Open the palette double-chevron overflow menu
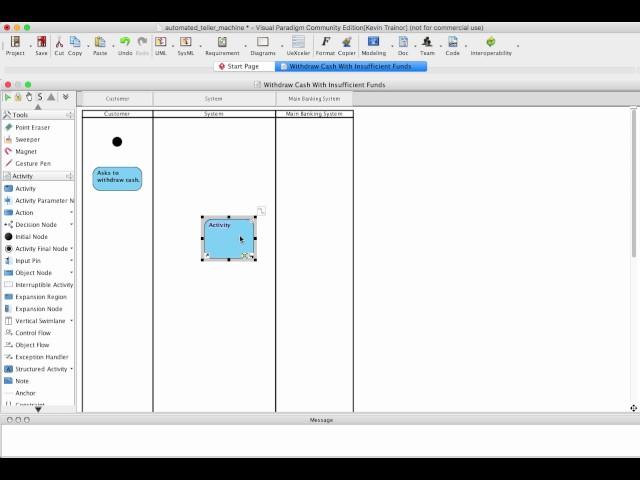This screenshot has height=480, width=640. [65, 97]
